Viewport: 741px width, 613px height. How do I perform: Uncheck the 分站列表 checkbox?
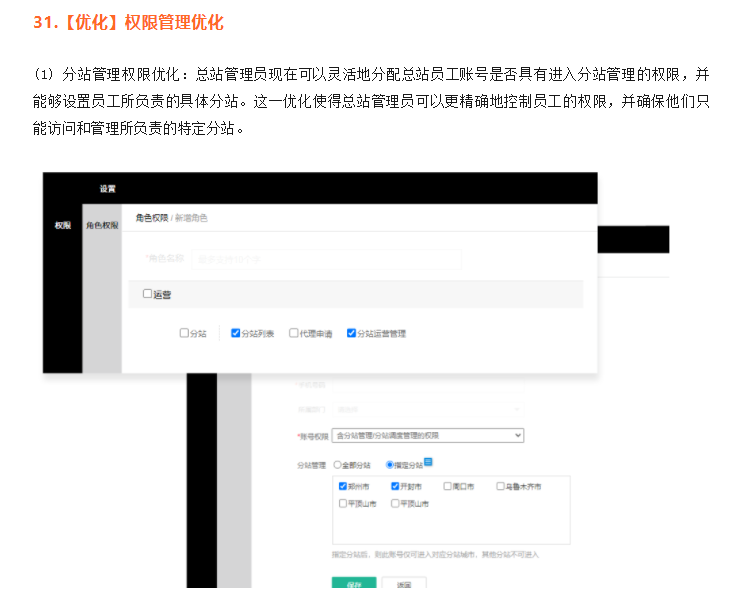coord(235,333)
